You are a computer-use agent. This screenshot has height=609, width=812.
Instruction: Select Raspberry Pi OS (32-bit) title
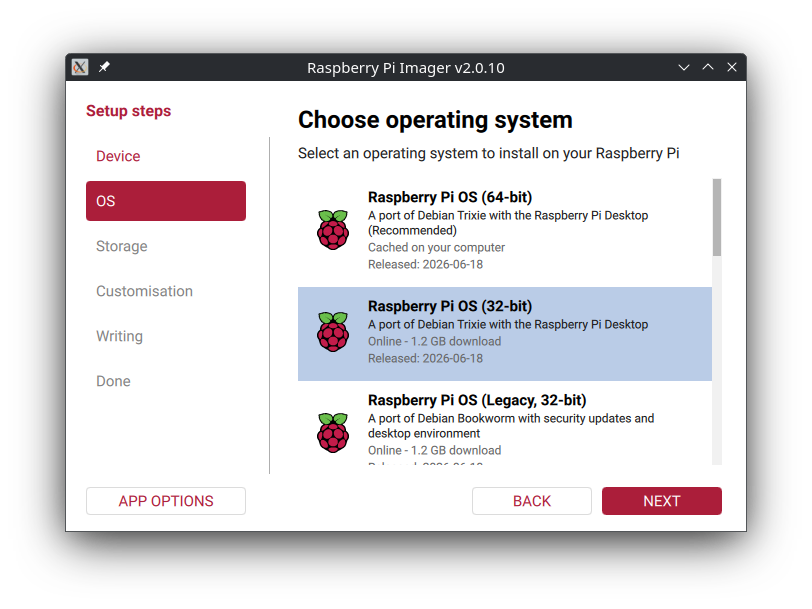[x=450, y=306]
